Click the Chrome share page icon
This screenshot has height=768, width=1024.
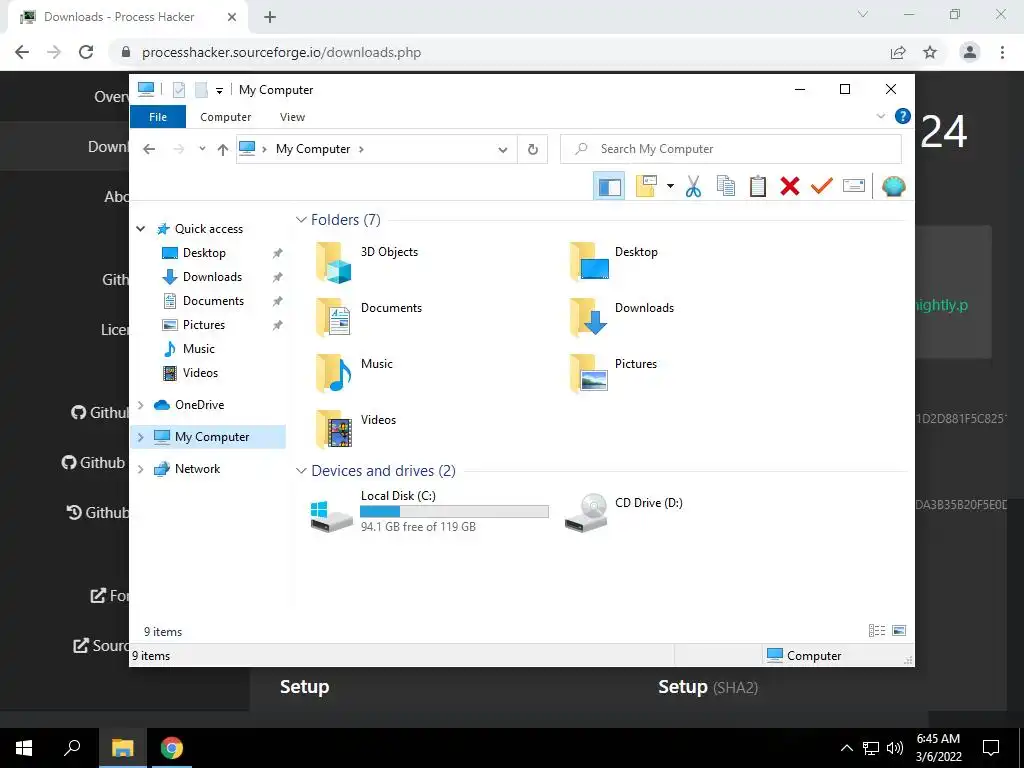(898, 52)
